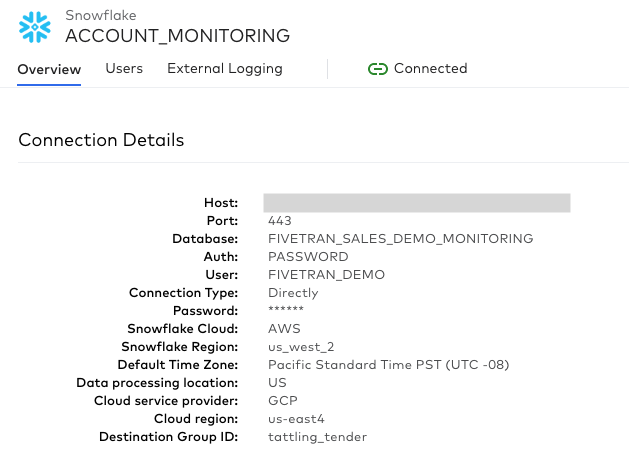
Task: Click the User: label
Action: coord(221,275)
